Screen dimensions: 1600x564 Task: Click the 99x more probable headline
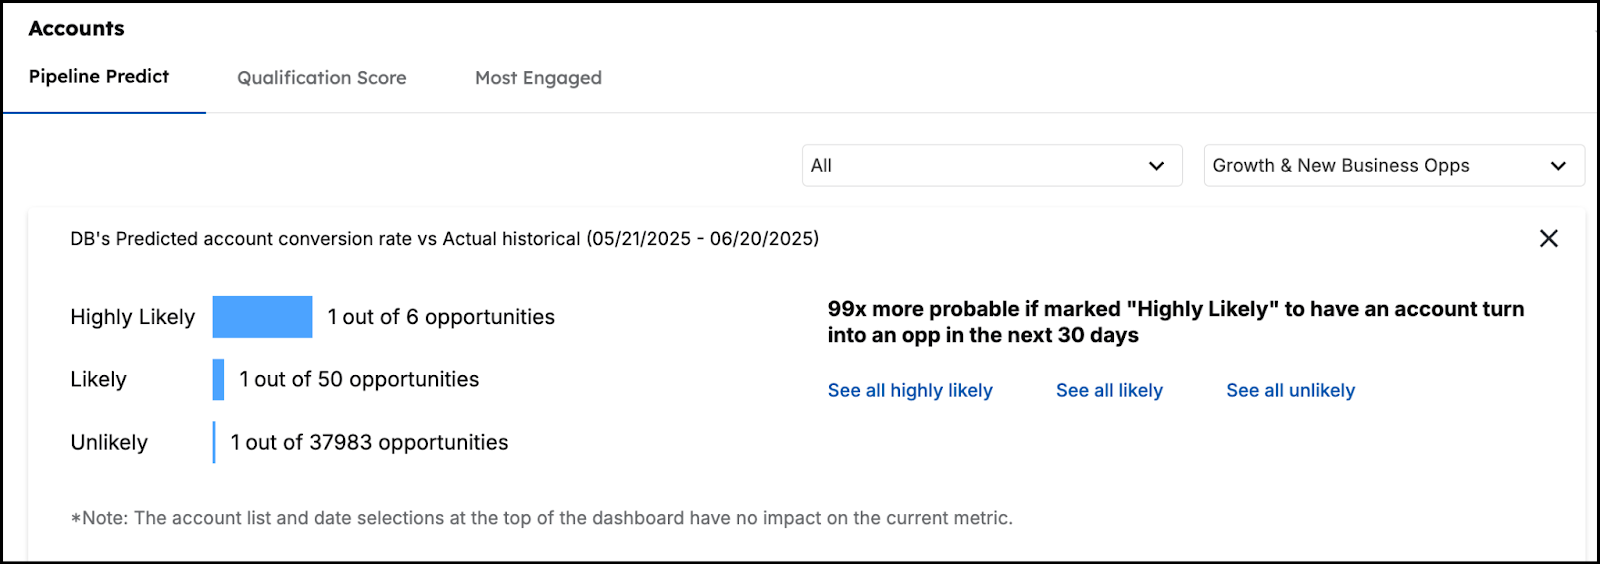[1175, 322]
